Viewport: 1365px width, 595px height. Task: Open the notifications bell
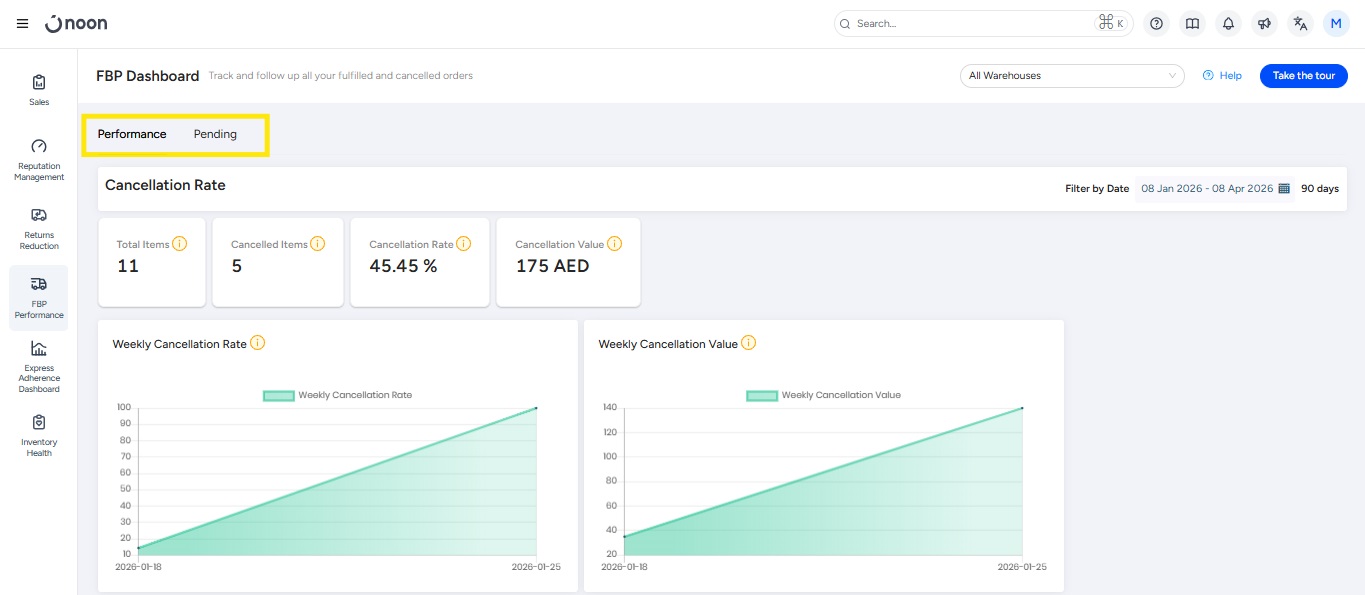tap(1228, 24)
